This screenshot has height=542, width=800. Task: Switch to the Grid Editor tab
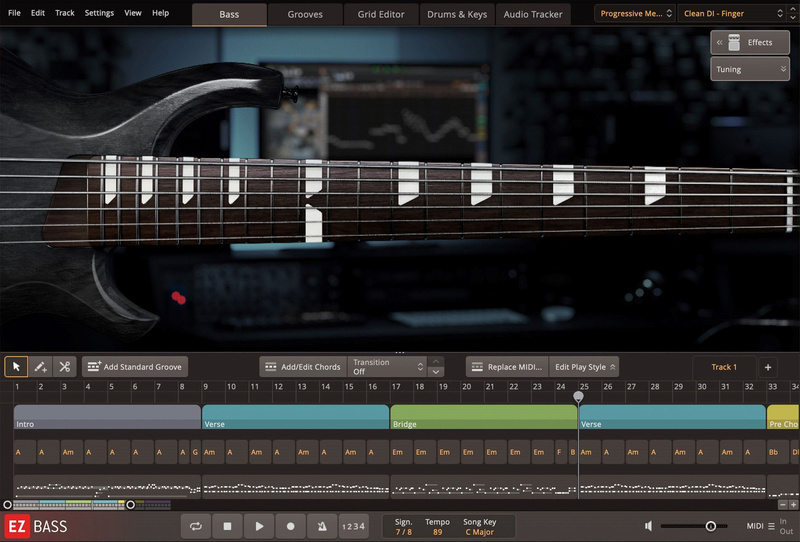point(381,14)
